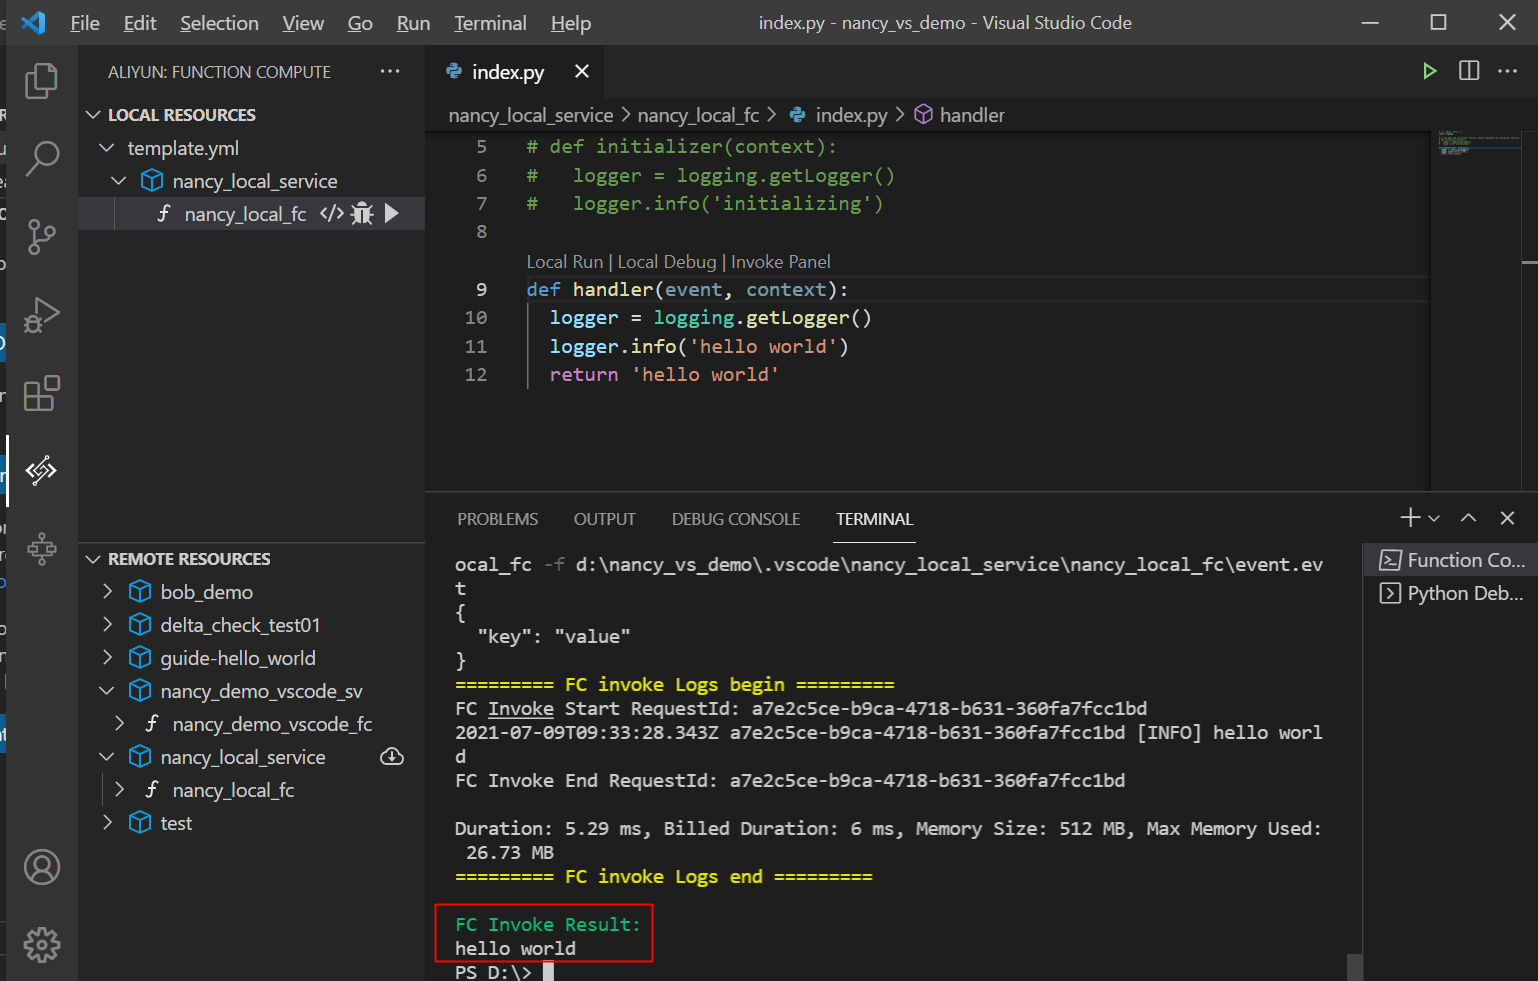Collapse the nancy_demo_vscode_sv service

(x=107, y=691)
